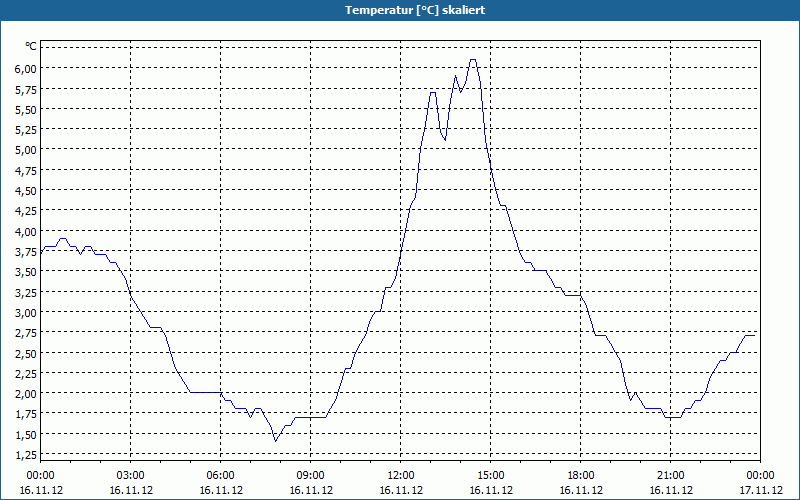
Task: Select the 3,75 y-axis value
Action: pos(27,251)
